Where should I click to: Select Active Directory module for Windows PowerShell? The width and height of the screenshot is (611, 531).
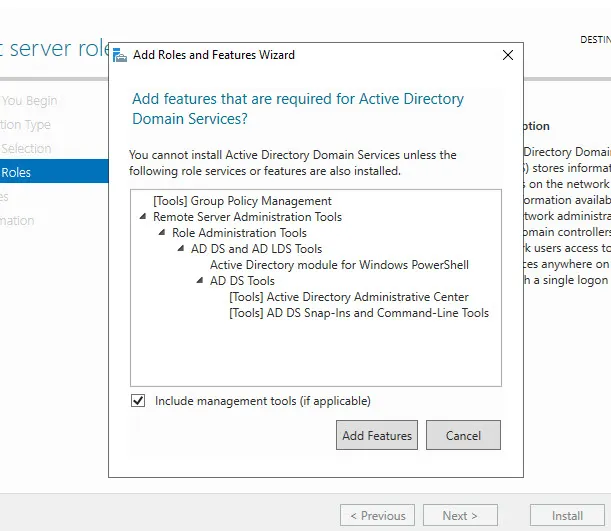coord(339,265)
